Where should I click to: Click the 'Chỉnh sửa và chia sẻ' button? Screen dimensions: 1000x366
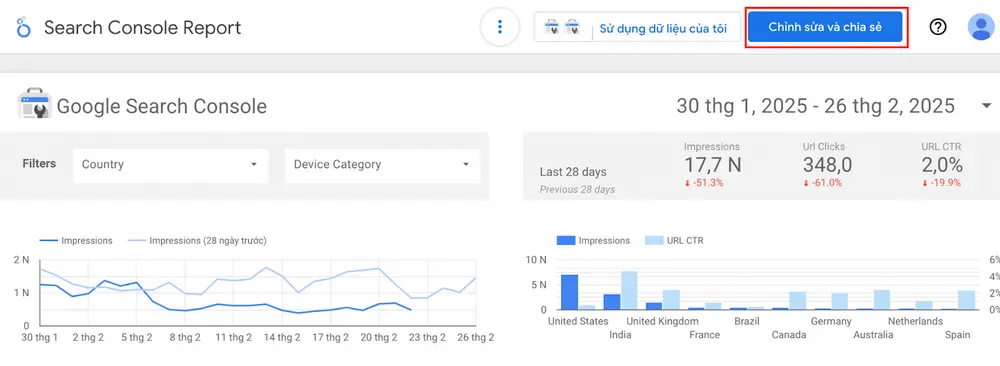825,27
